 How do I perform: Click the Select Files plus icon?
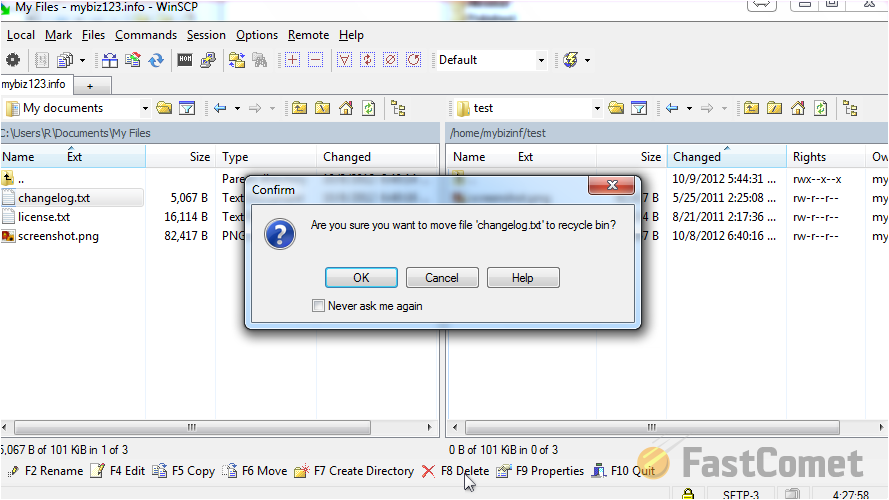(x=293, y=60)
